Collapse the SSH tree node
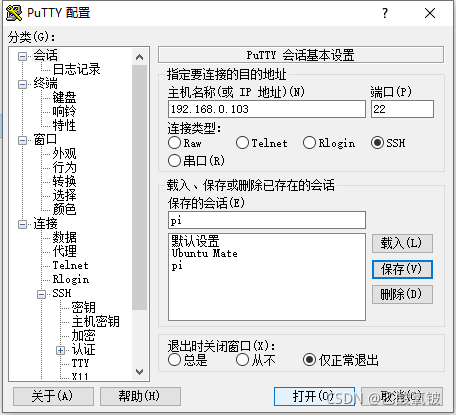This screenshot has height=415, width=456. point(41,294)
